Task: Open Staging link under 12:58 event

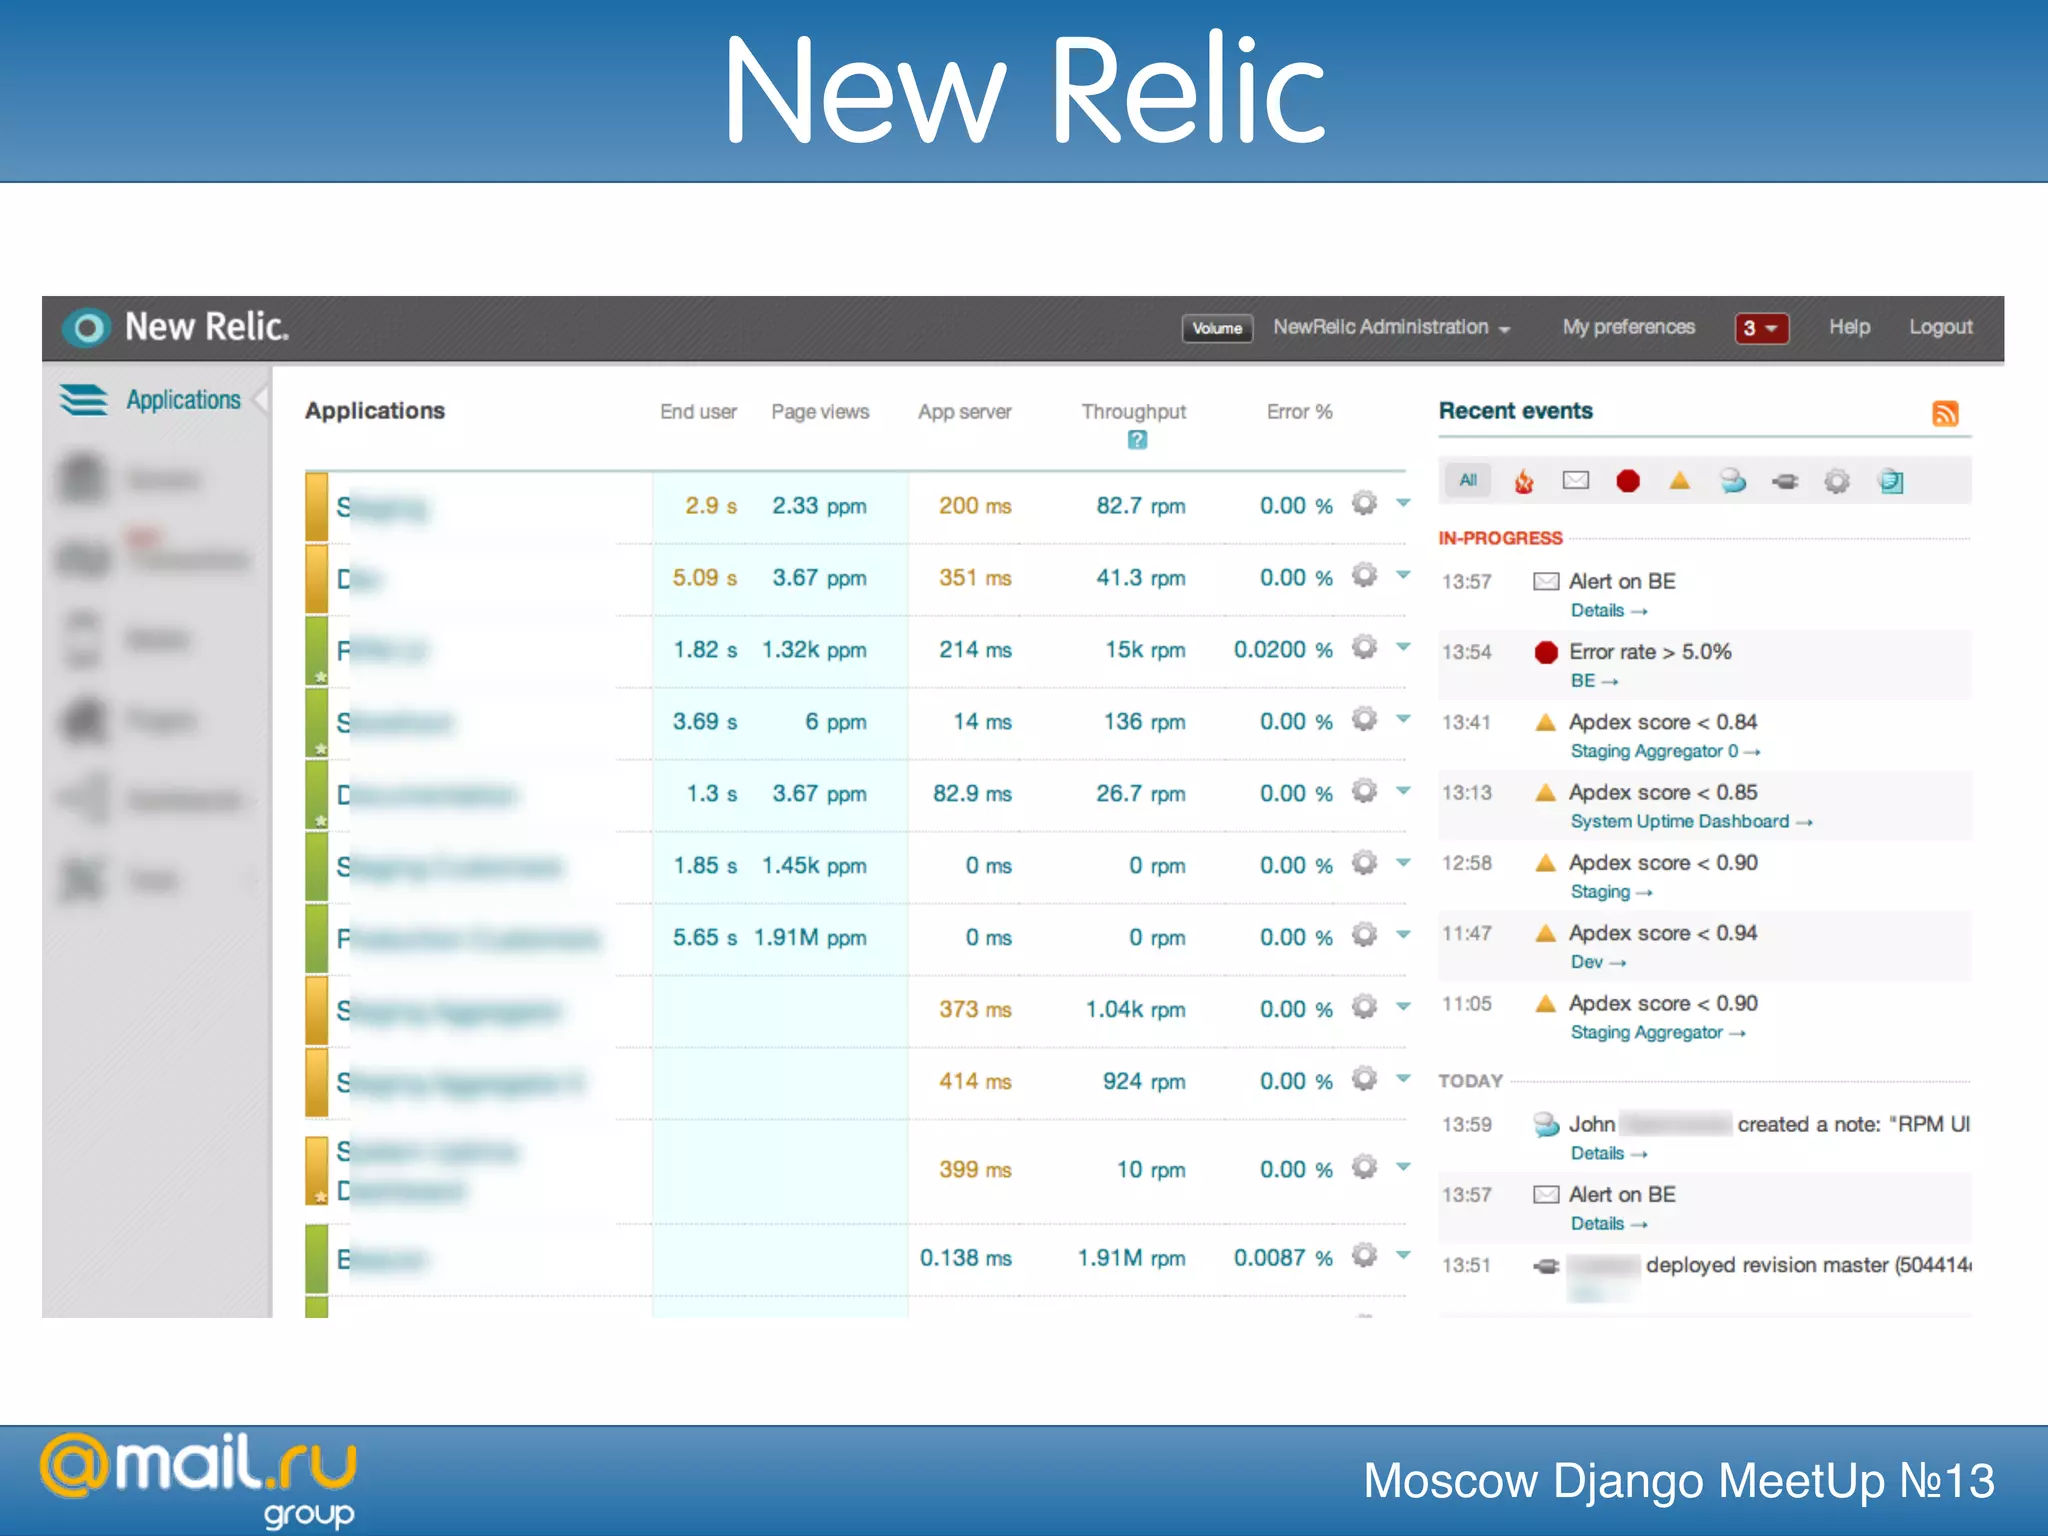Action: pos(1611,892)
